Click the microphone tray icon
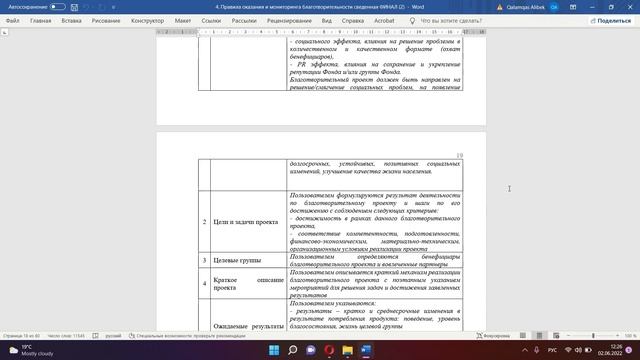 click(x=537, y=350)
